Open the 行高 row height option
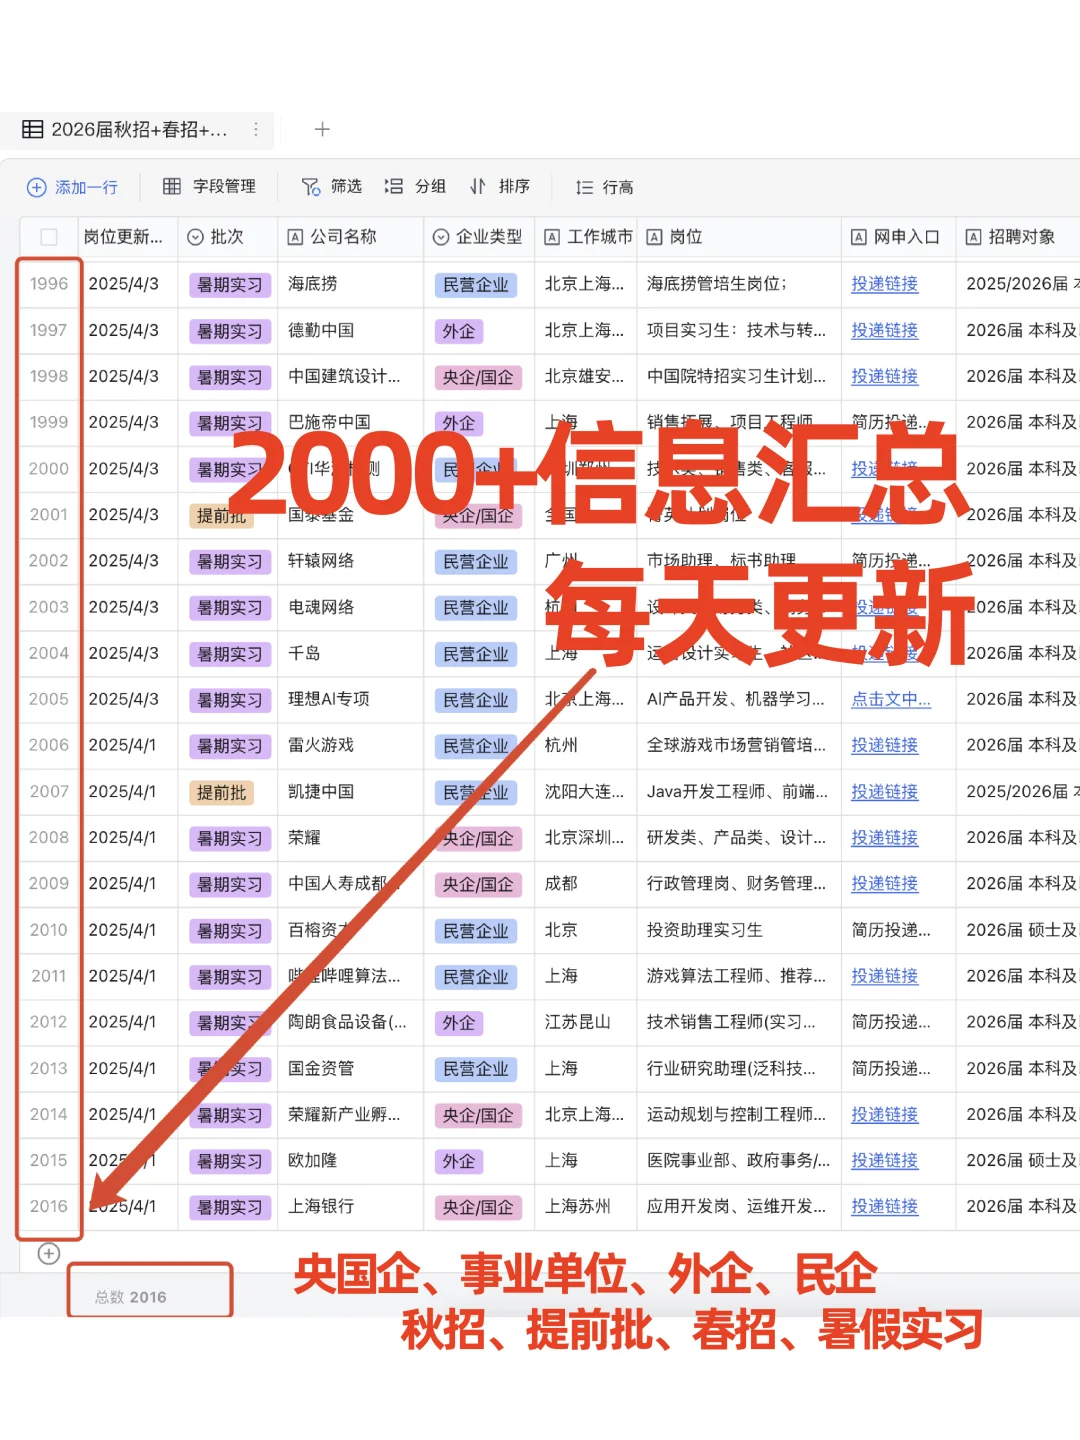This screenshot has width=1080, height=1440. (604, 187)
